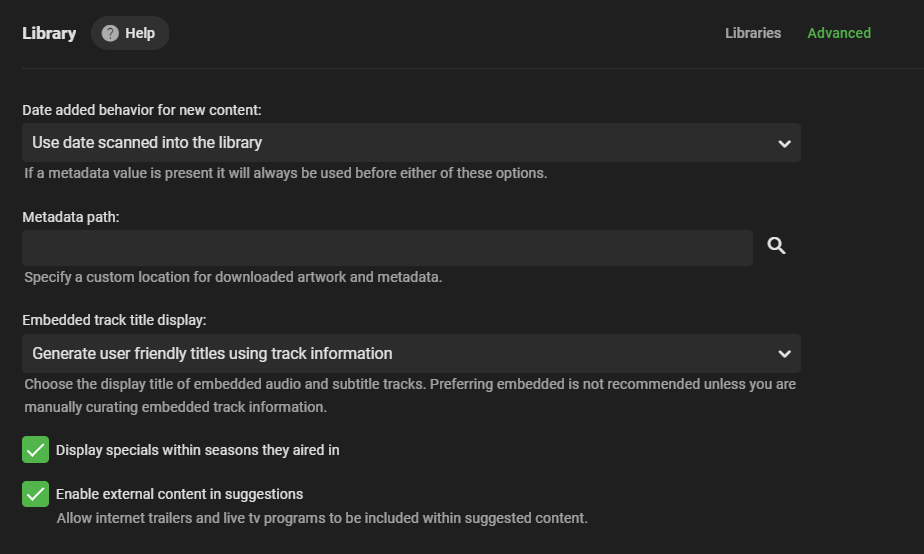Click the 'Specify a custom location' description text

(x=233, y=277)
